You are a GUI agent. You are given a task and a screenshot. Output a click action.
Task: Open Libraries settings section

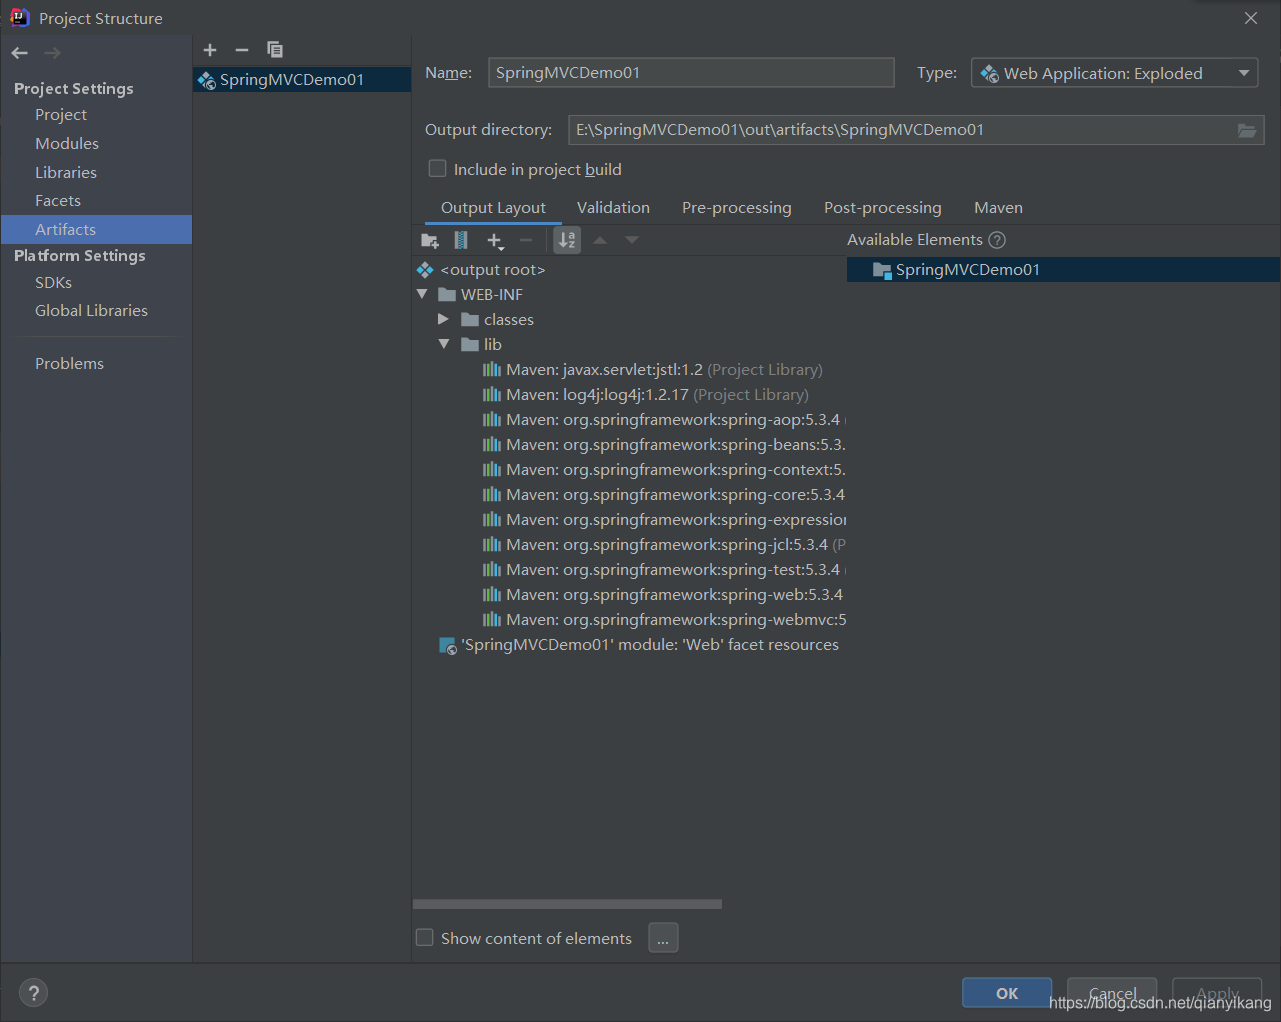coord(66,173)
